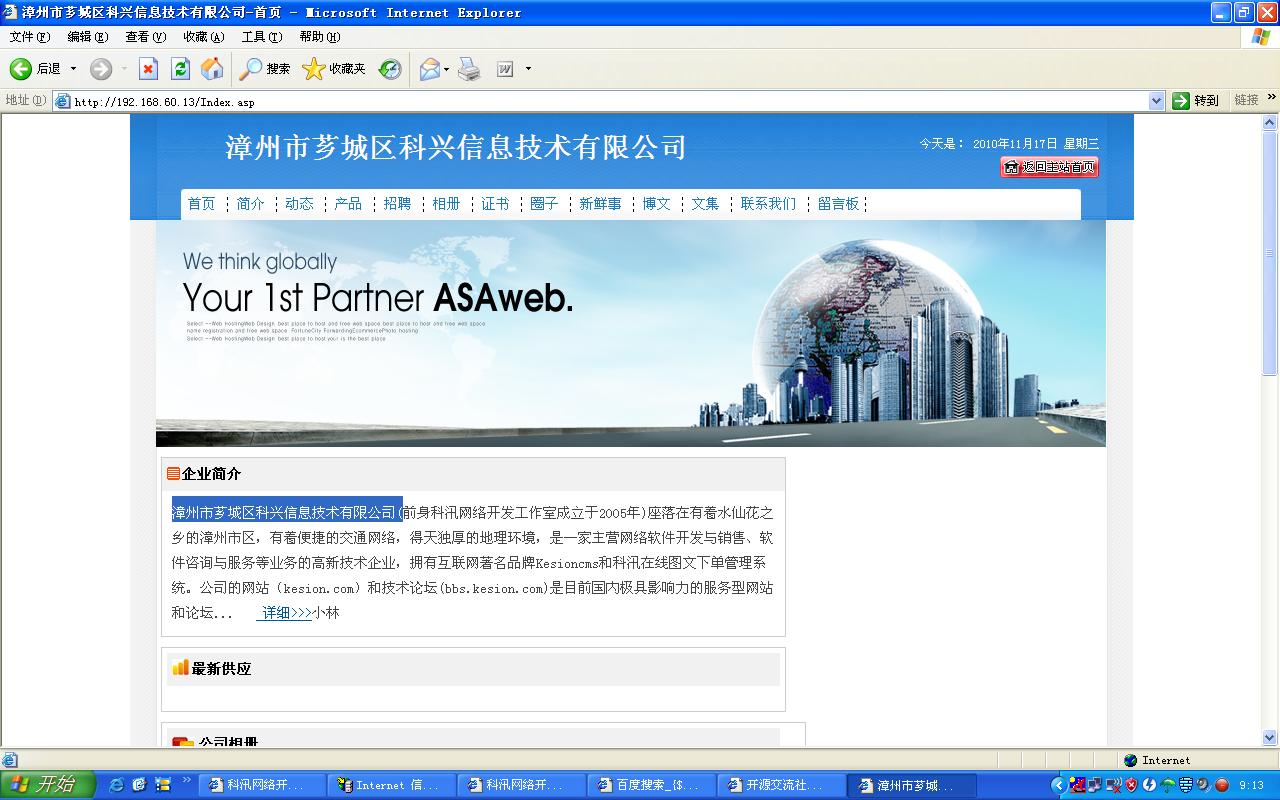Screen dimensions: 1280x800
Task: Open the 编辑(E) menu
Action: click(x=88, y=37)
